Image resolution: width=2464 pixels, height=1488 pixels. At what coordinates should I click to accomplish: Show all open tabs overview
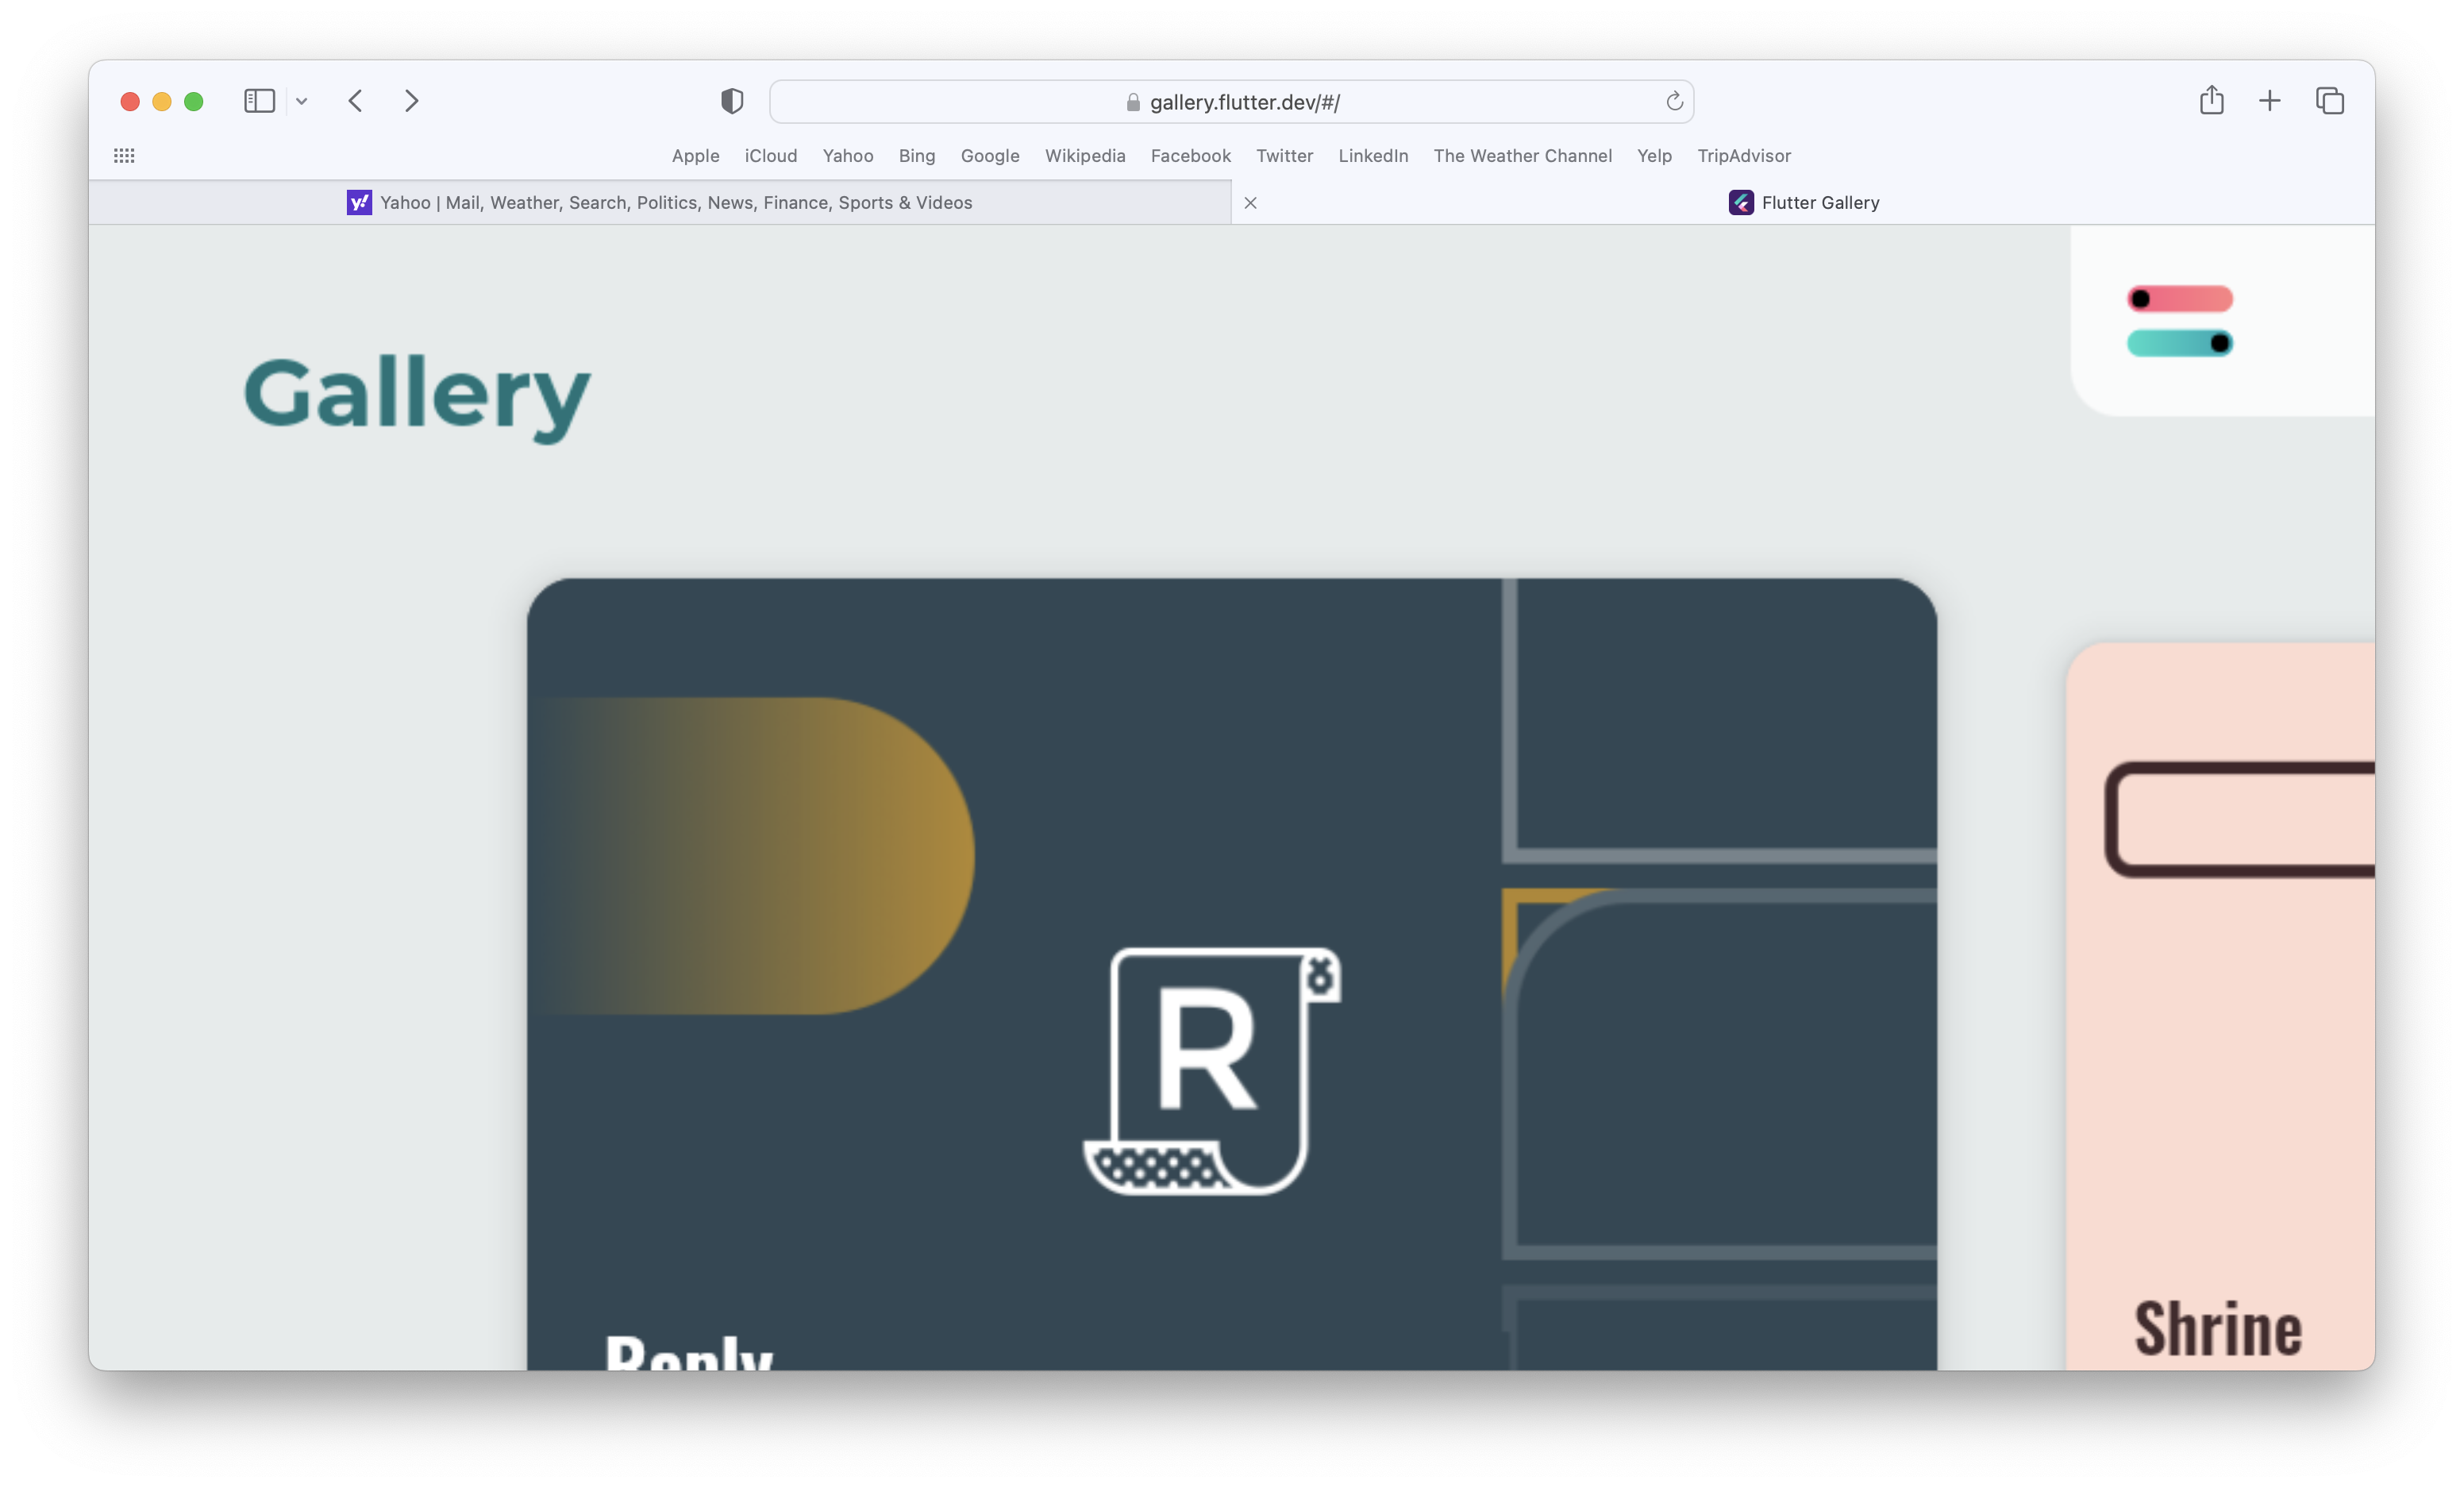pos(2330,100)
